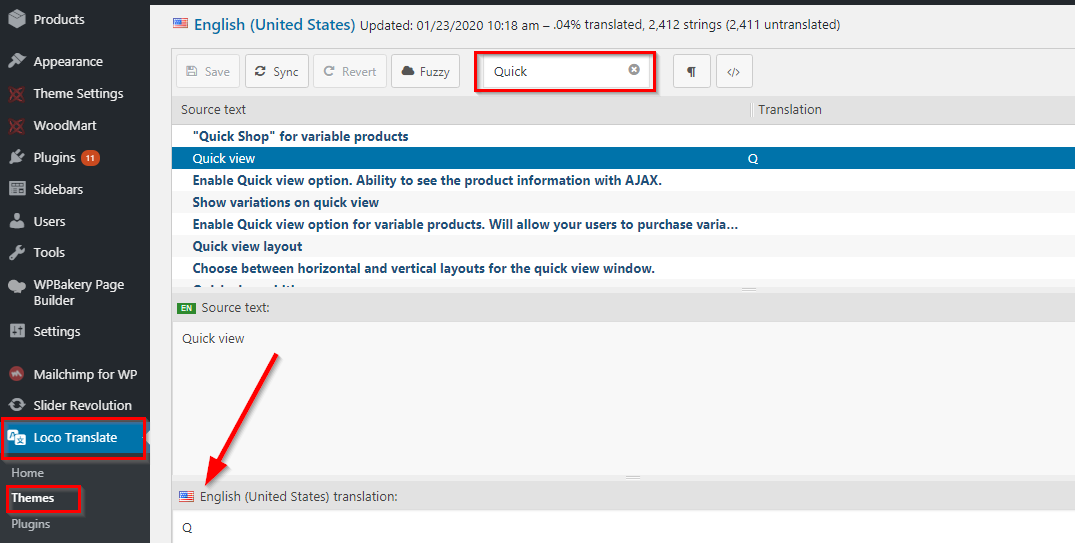
Task: Sort by the Translation column header
Action: point(790,110)
